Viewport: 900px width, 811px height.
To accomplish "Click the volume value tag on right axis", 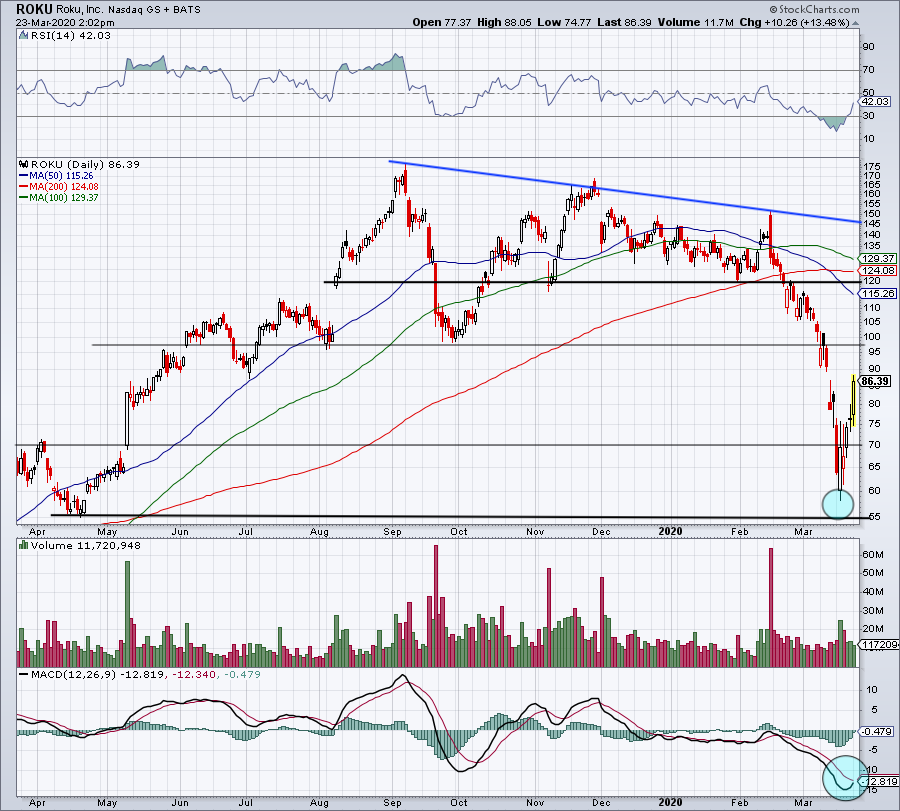I will pos(880,645).
